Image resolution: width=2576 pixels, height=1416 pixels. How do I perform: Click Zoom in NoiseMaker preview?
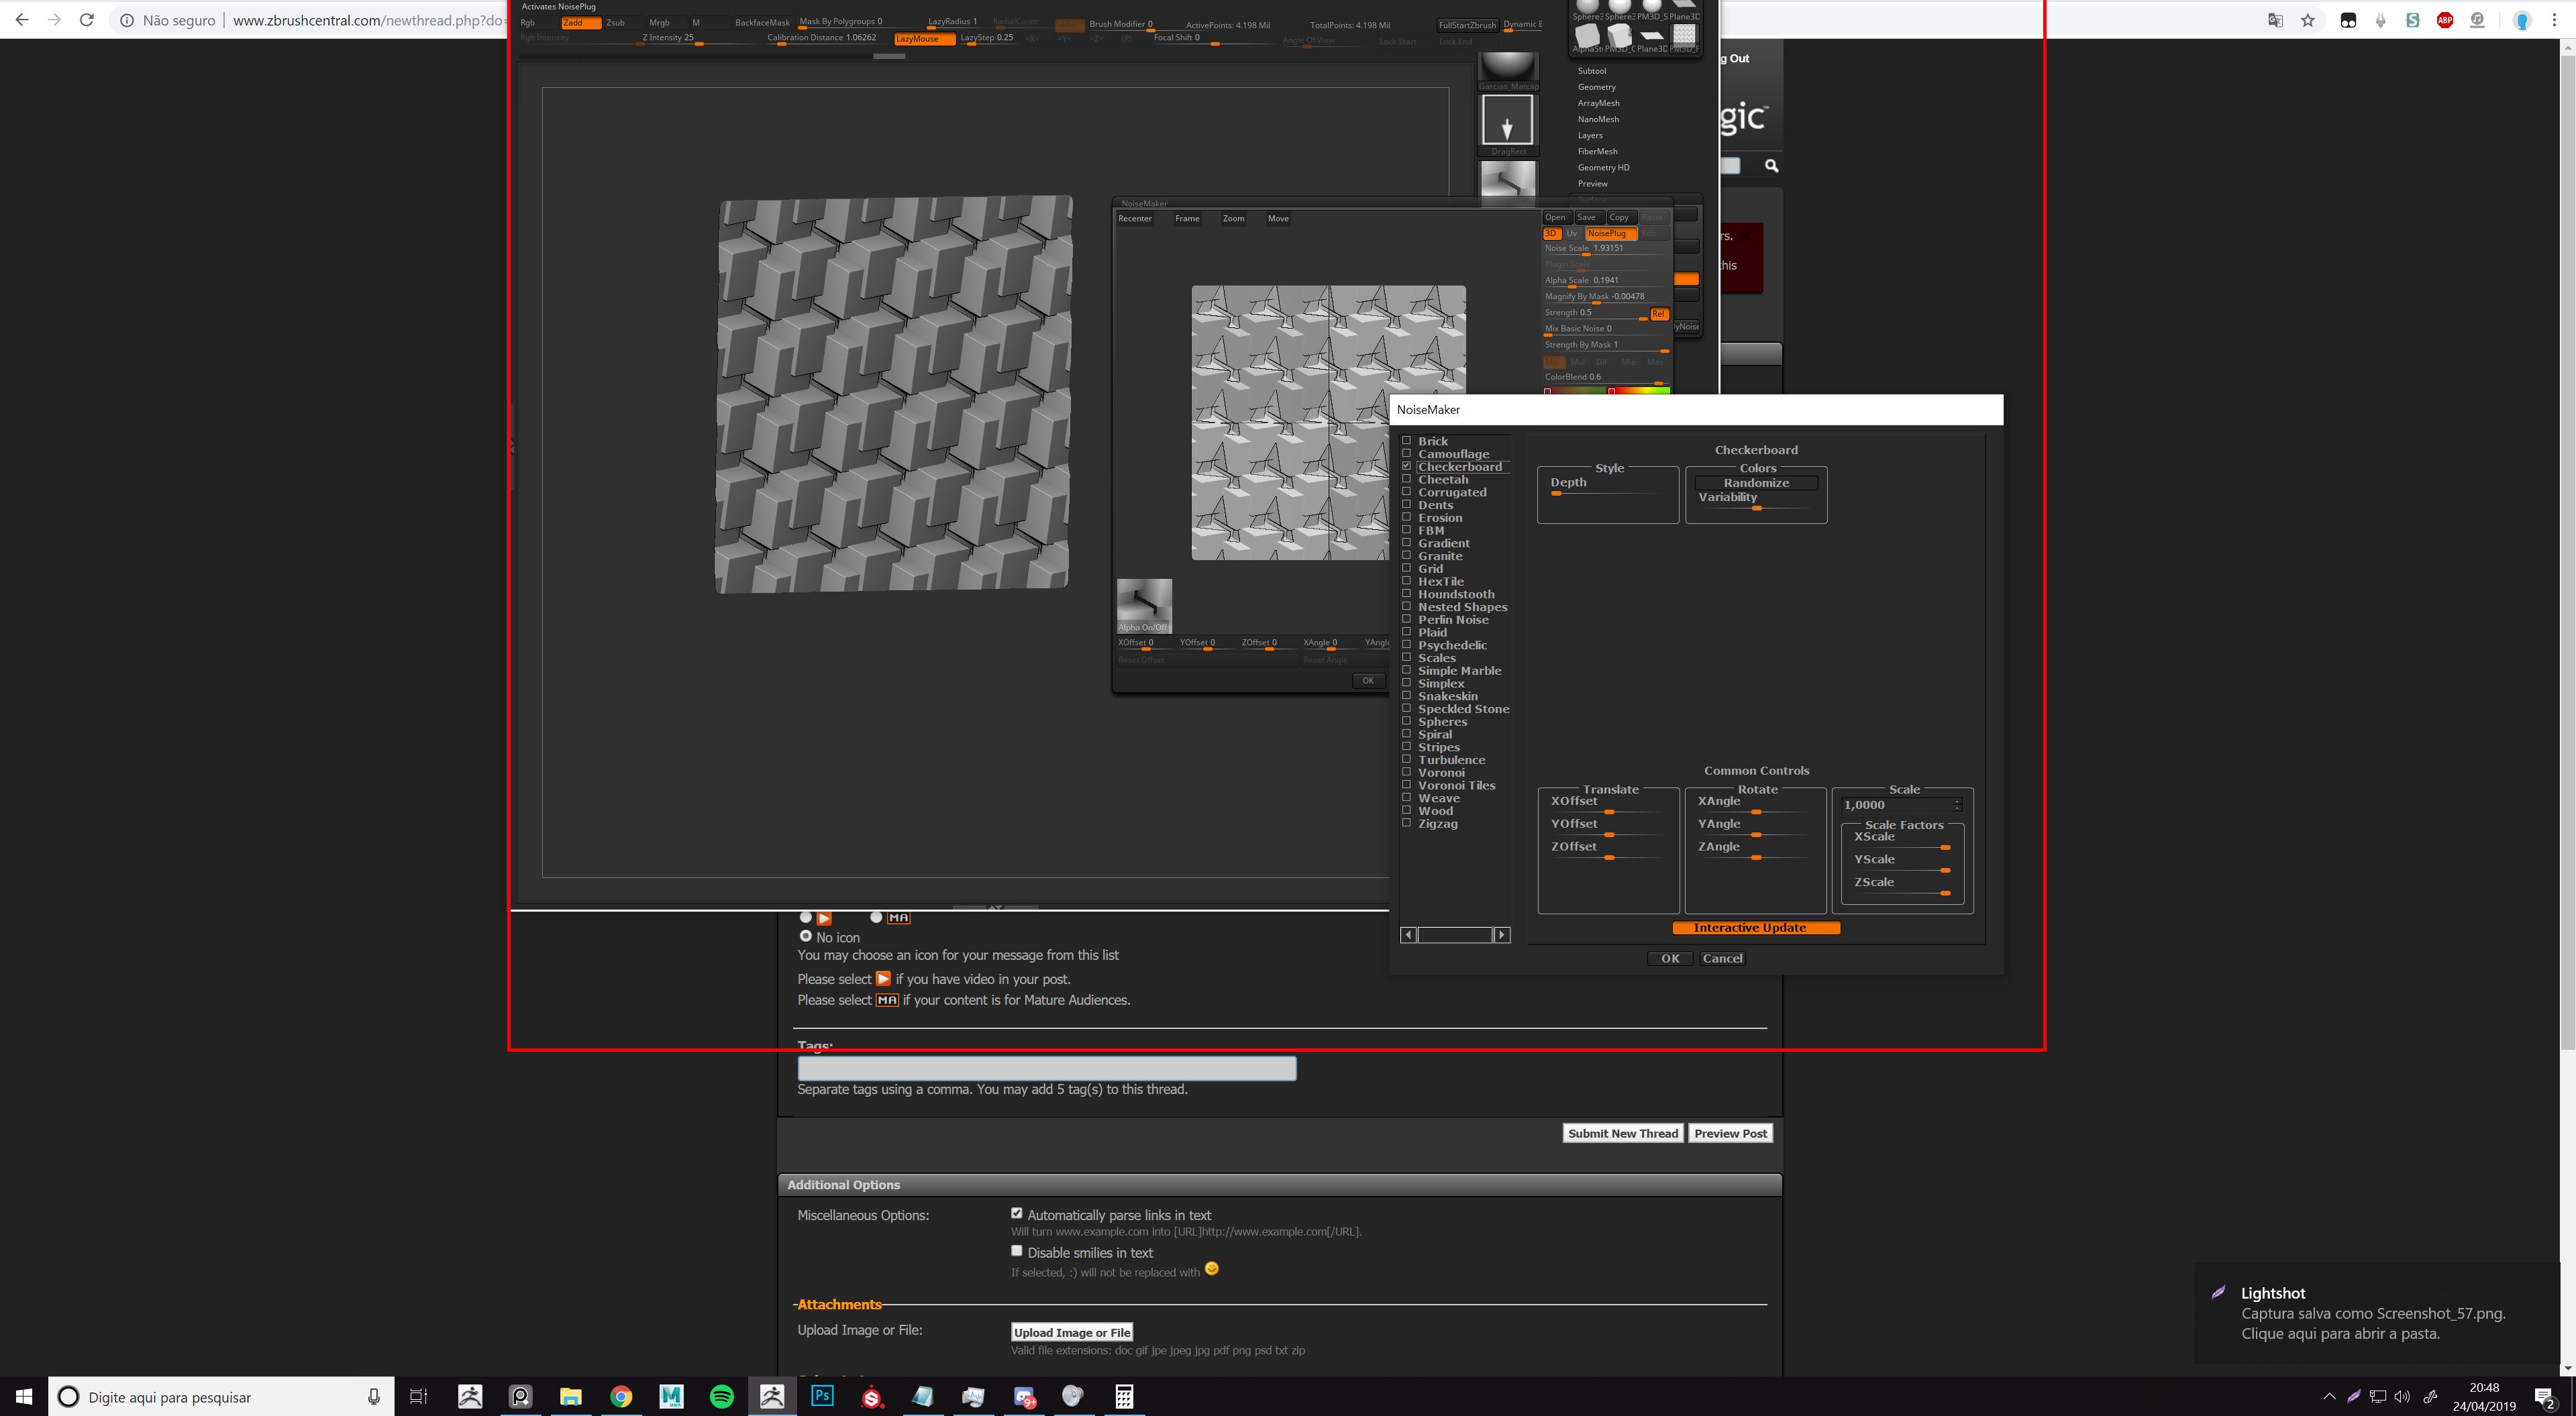1233,218
